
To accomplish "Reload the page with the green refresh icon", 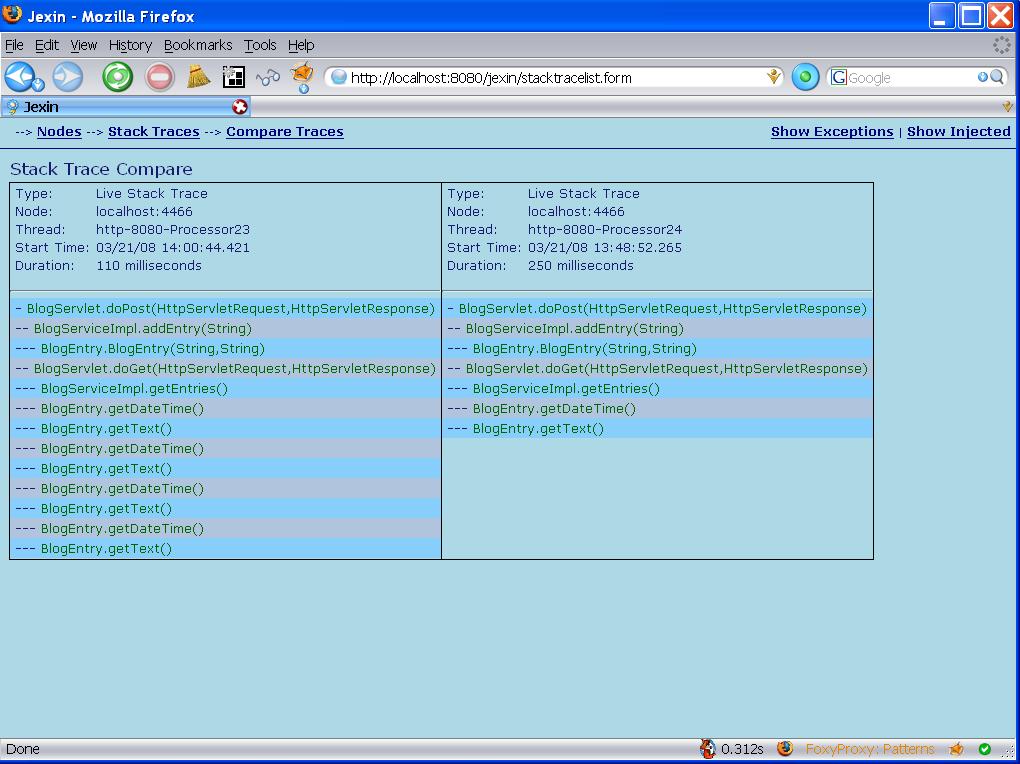I will (x=118, y=77).
